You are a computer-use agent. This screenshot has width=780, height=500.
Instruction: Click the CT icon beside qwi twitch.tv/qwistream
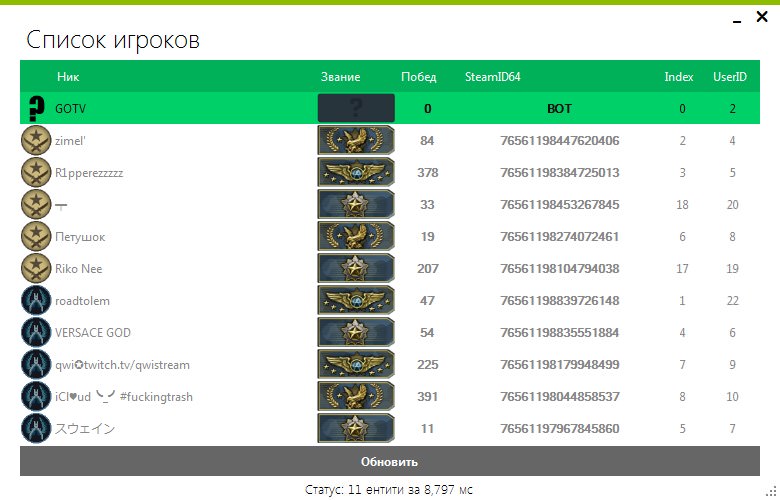(x=36, y=365)
